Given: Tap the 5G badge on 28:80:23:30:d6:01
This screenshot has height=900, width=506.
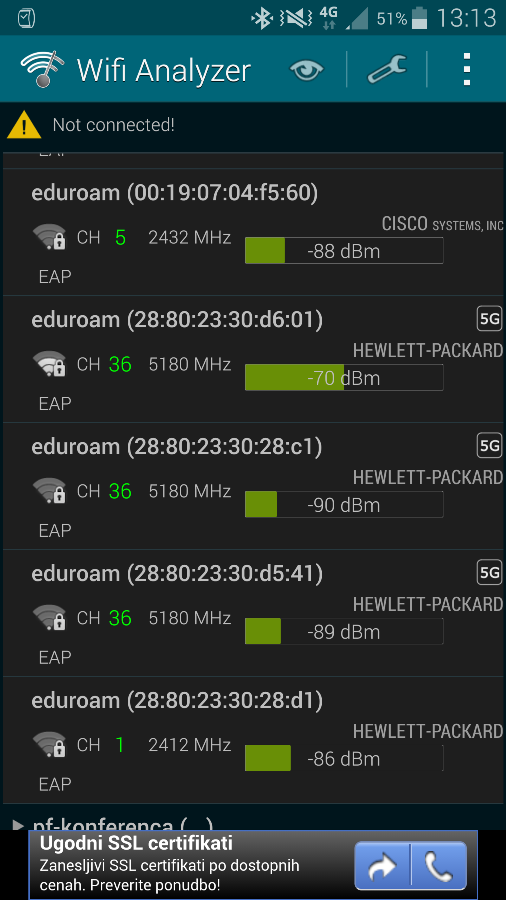Looking at the screenshot, I should pos(489,319).
